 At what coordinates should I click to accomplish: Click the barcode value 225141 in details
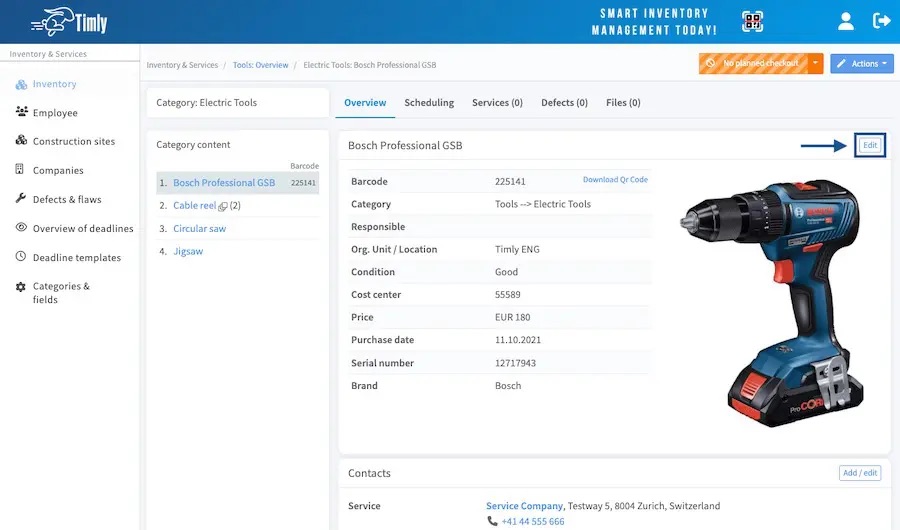(x=510, y=181)
